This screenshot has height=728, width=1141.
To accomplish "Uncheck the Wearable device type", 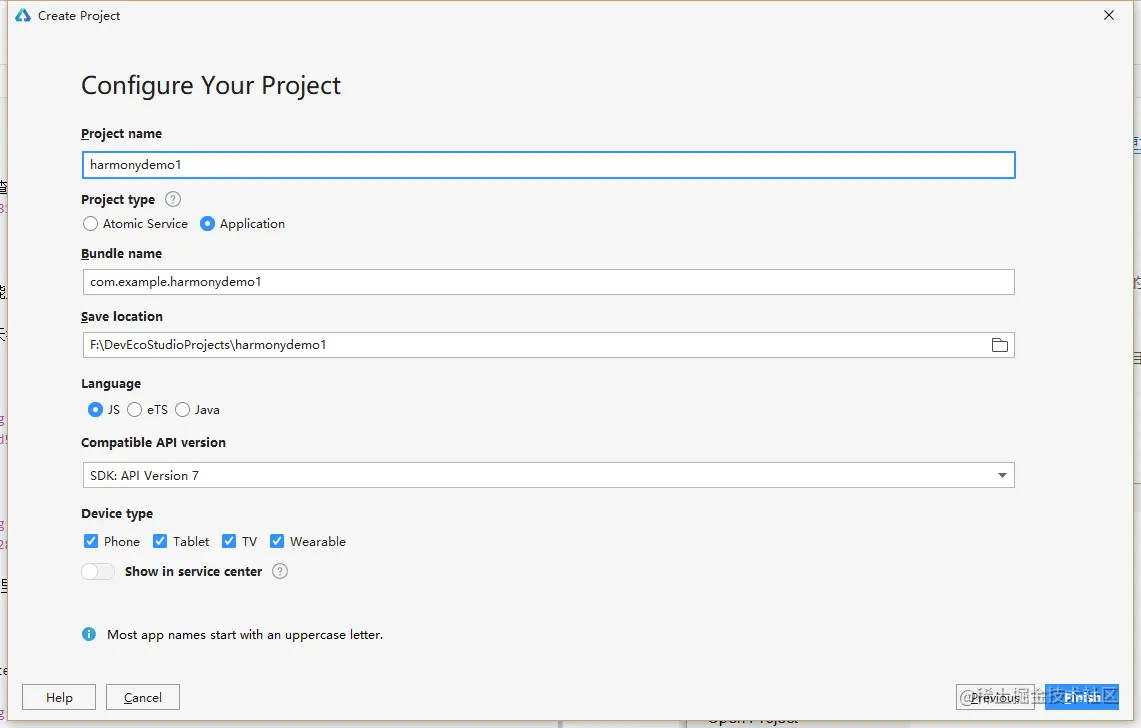I will click(x=277, y=541).
